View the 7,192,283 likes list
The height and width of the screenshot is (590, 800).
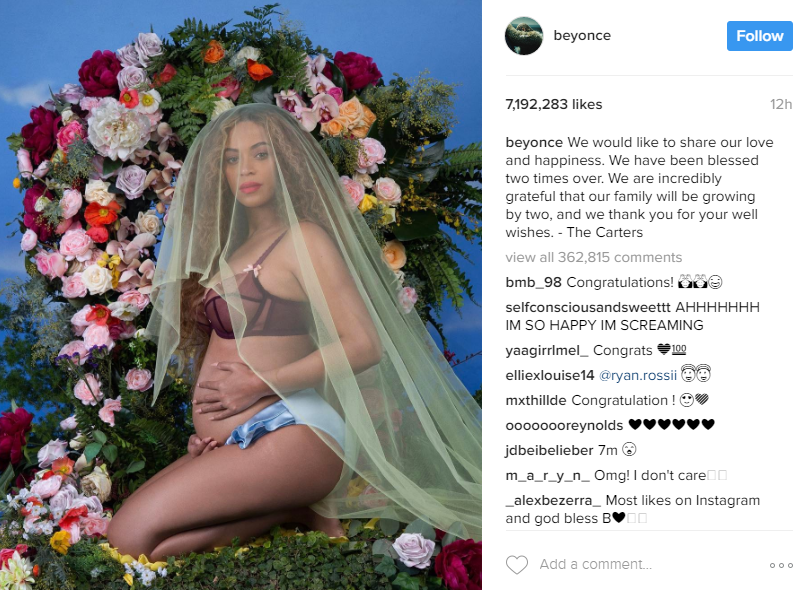554,104
